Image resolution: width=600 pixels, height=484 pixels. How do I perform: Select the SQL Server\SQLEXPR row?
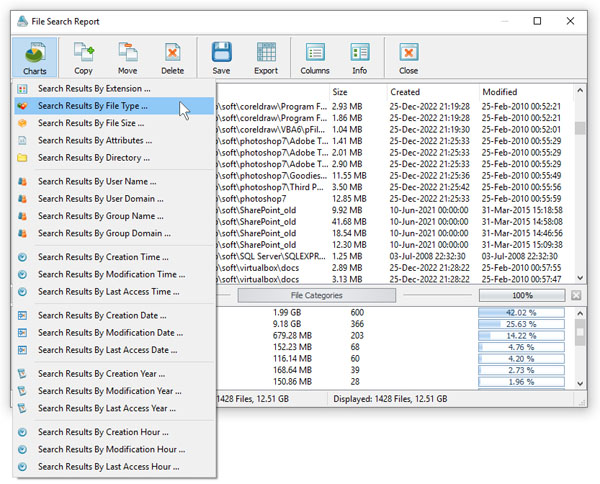395,256
